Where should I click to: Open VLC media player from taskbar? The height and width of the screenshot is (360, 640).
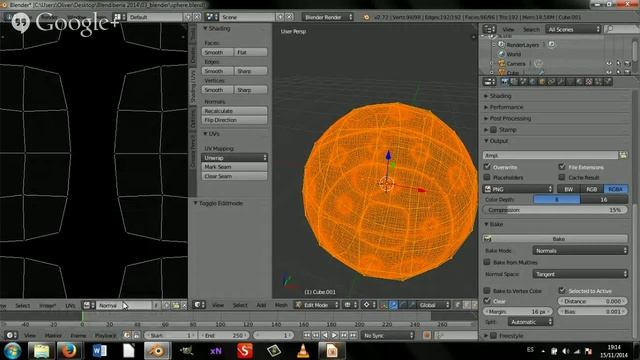(303, 351)
